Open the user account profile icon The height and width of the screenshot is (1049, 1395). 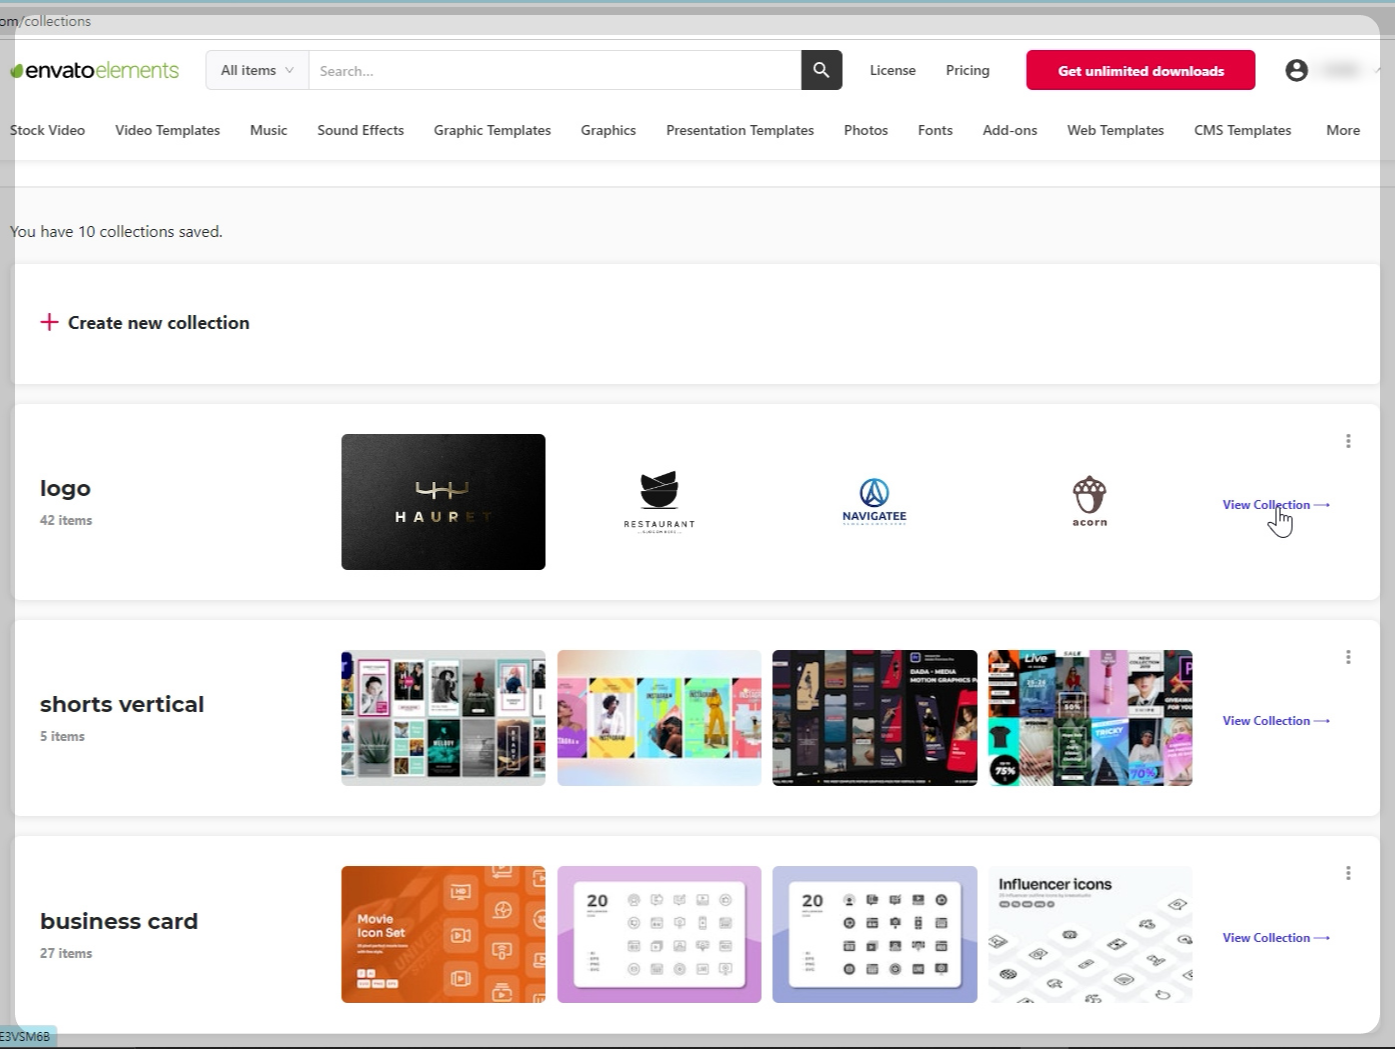pos(1296,70)
